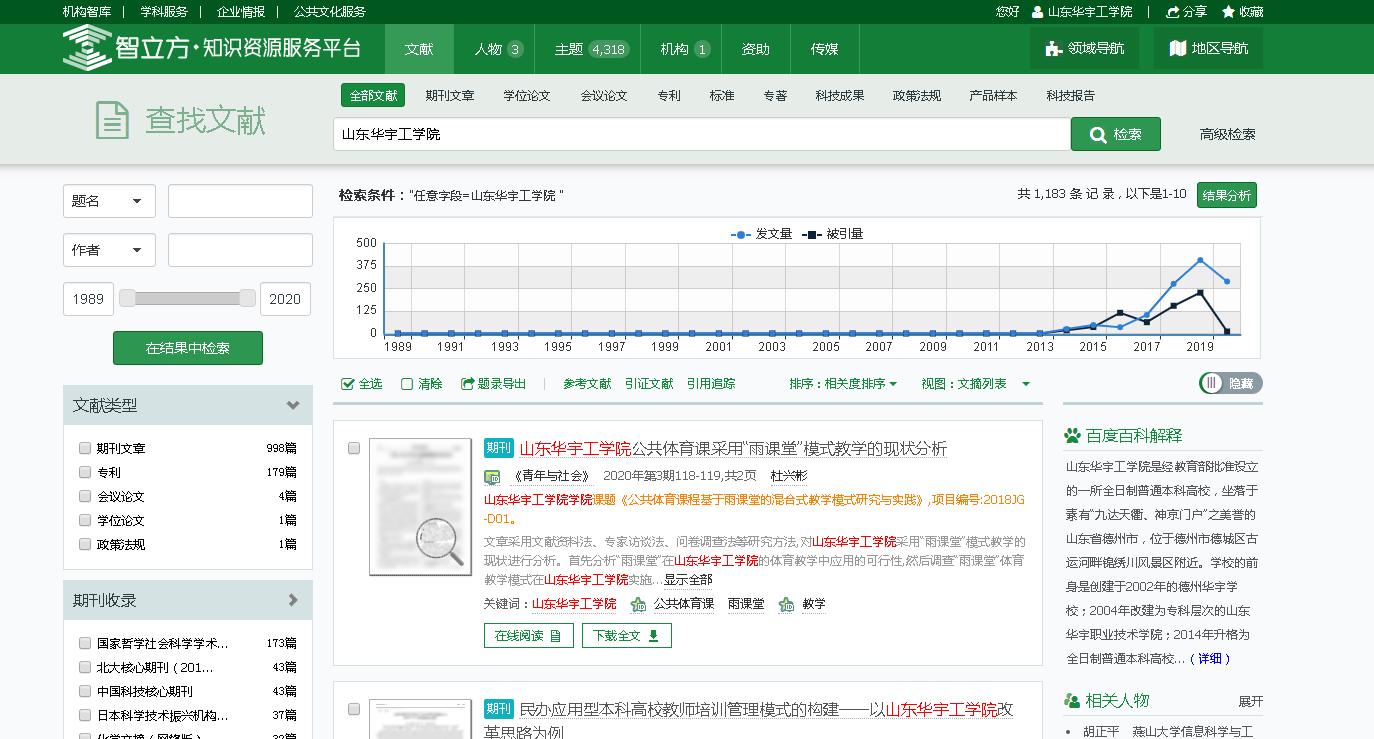Click 详细 link in Baike description
1374x739 pixels.
[x=1209, y=658]
